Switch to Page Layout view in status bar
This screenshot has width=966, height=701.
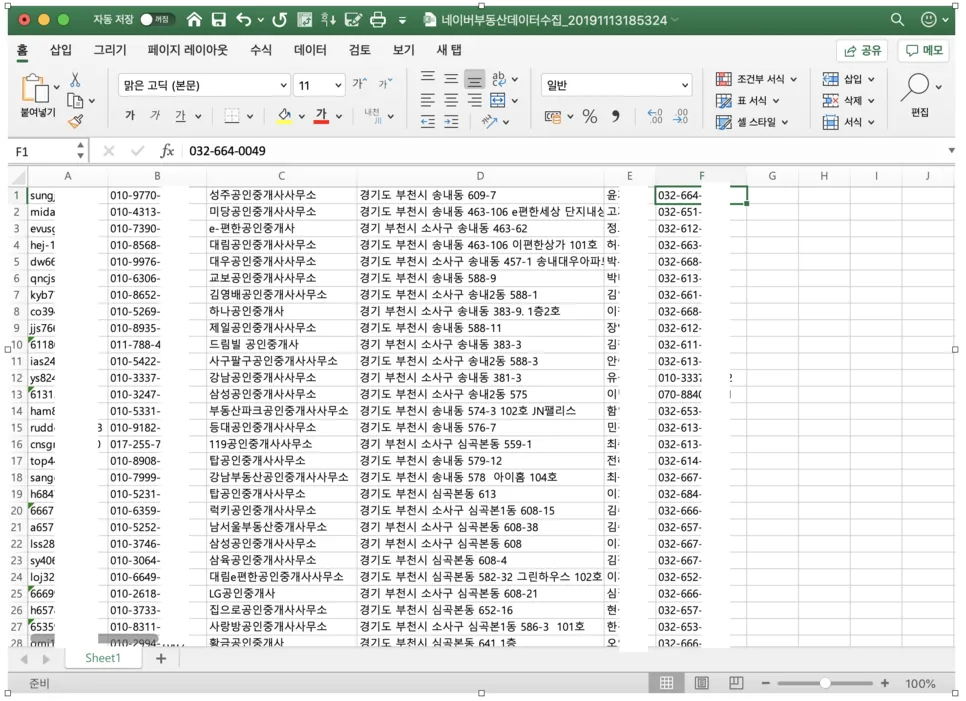[x=701, y=683]
